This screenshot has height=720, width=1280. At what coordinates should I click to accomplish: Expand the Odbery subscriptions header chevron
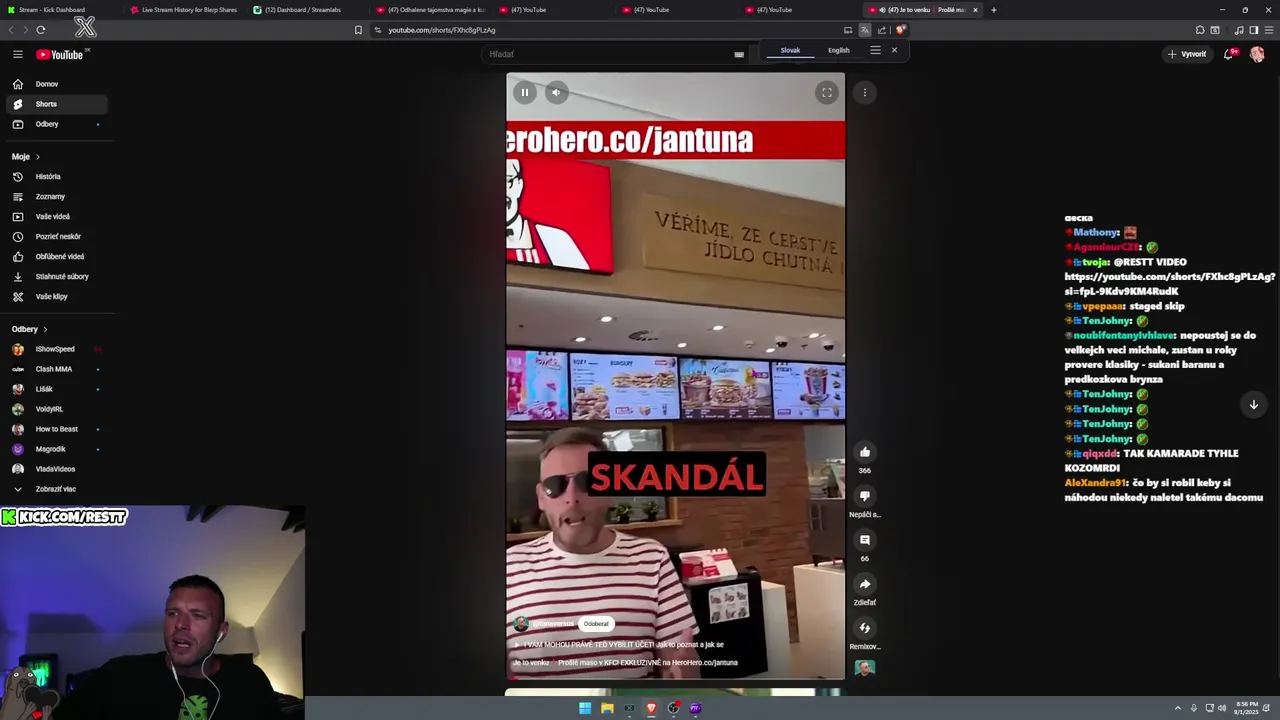click(x=45, y=329)
